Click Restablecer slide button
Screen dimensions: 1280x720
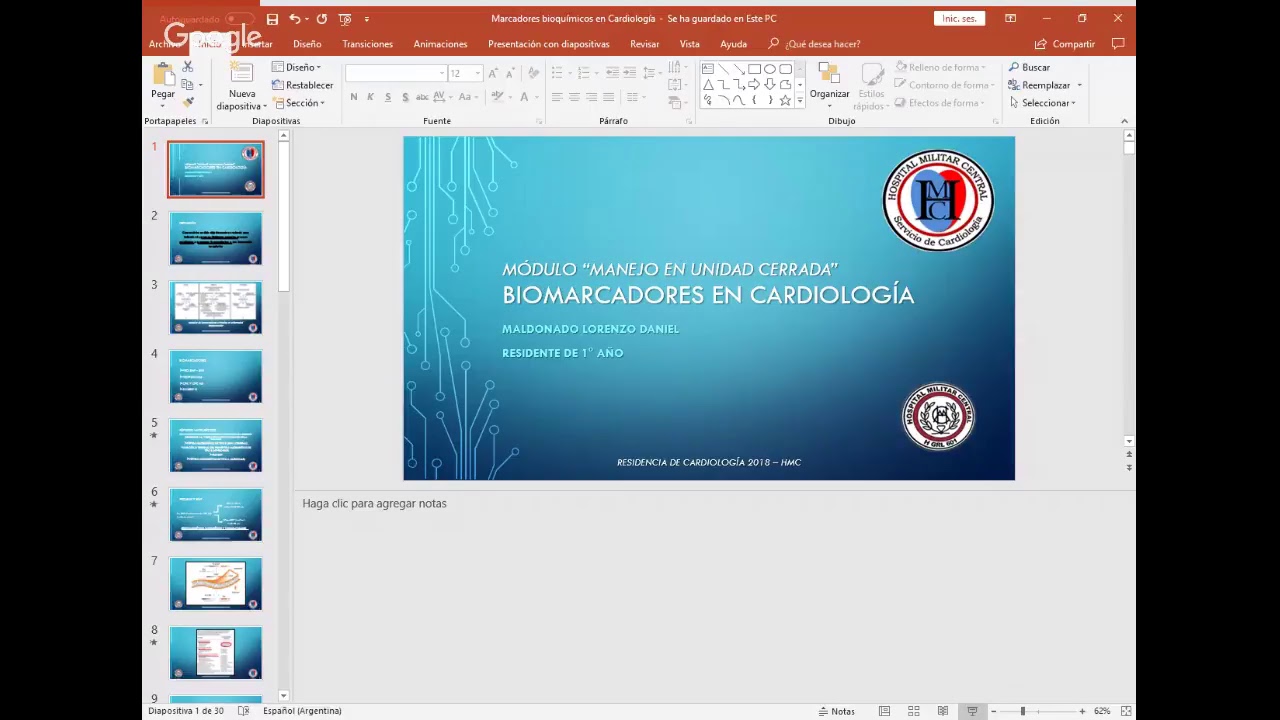click(302, 85)
